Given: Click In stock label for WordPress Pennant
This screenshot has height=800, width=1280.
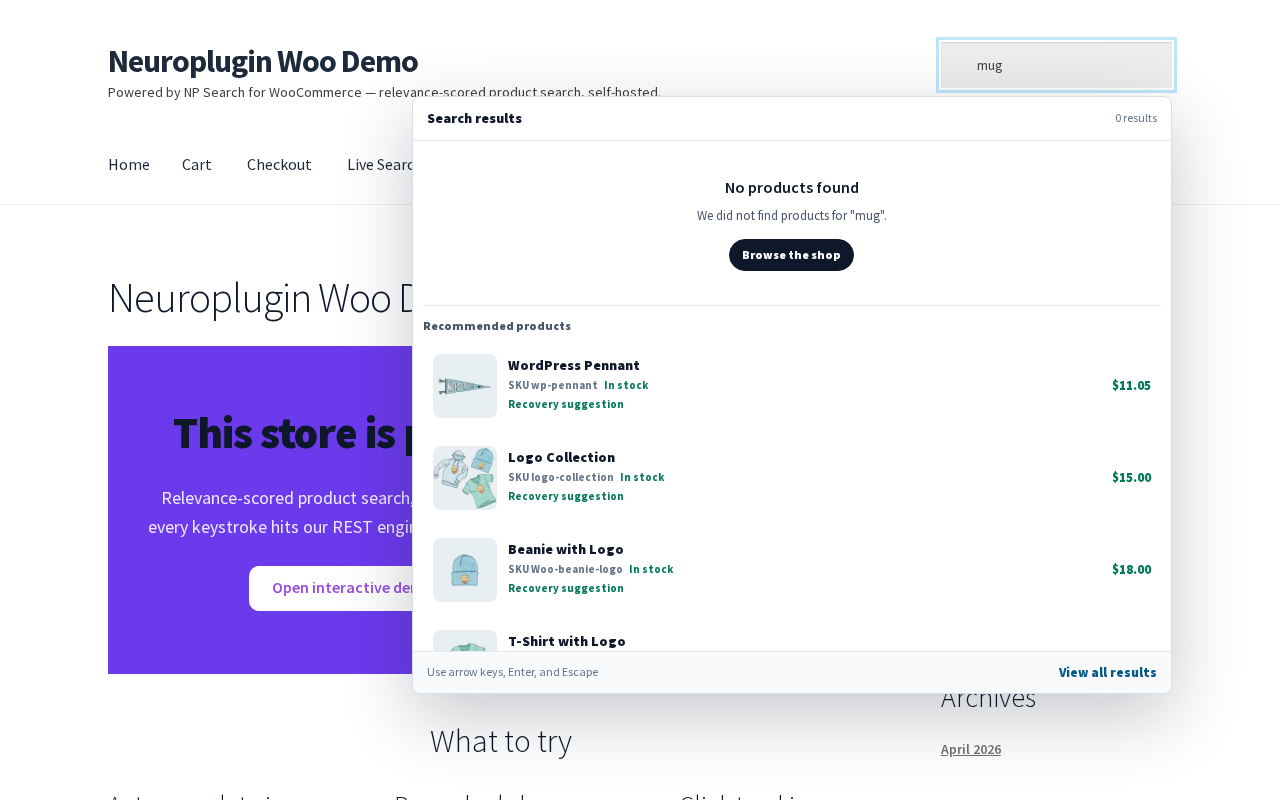Looking at the screenshot, I should 626,385.
